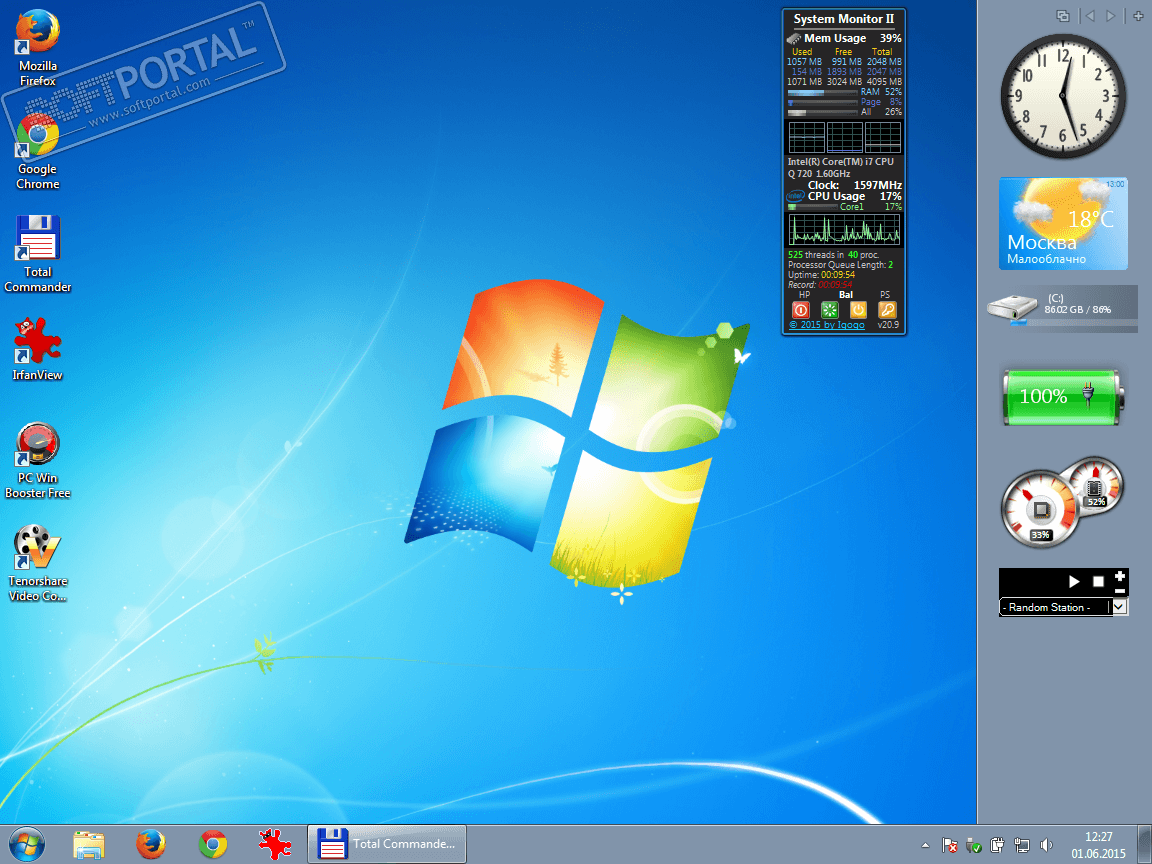Open the network tray icon
Image resolution: width=1152 pixels, height=864 pixels.
pos(1021,846)
